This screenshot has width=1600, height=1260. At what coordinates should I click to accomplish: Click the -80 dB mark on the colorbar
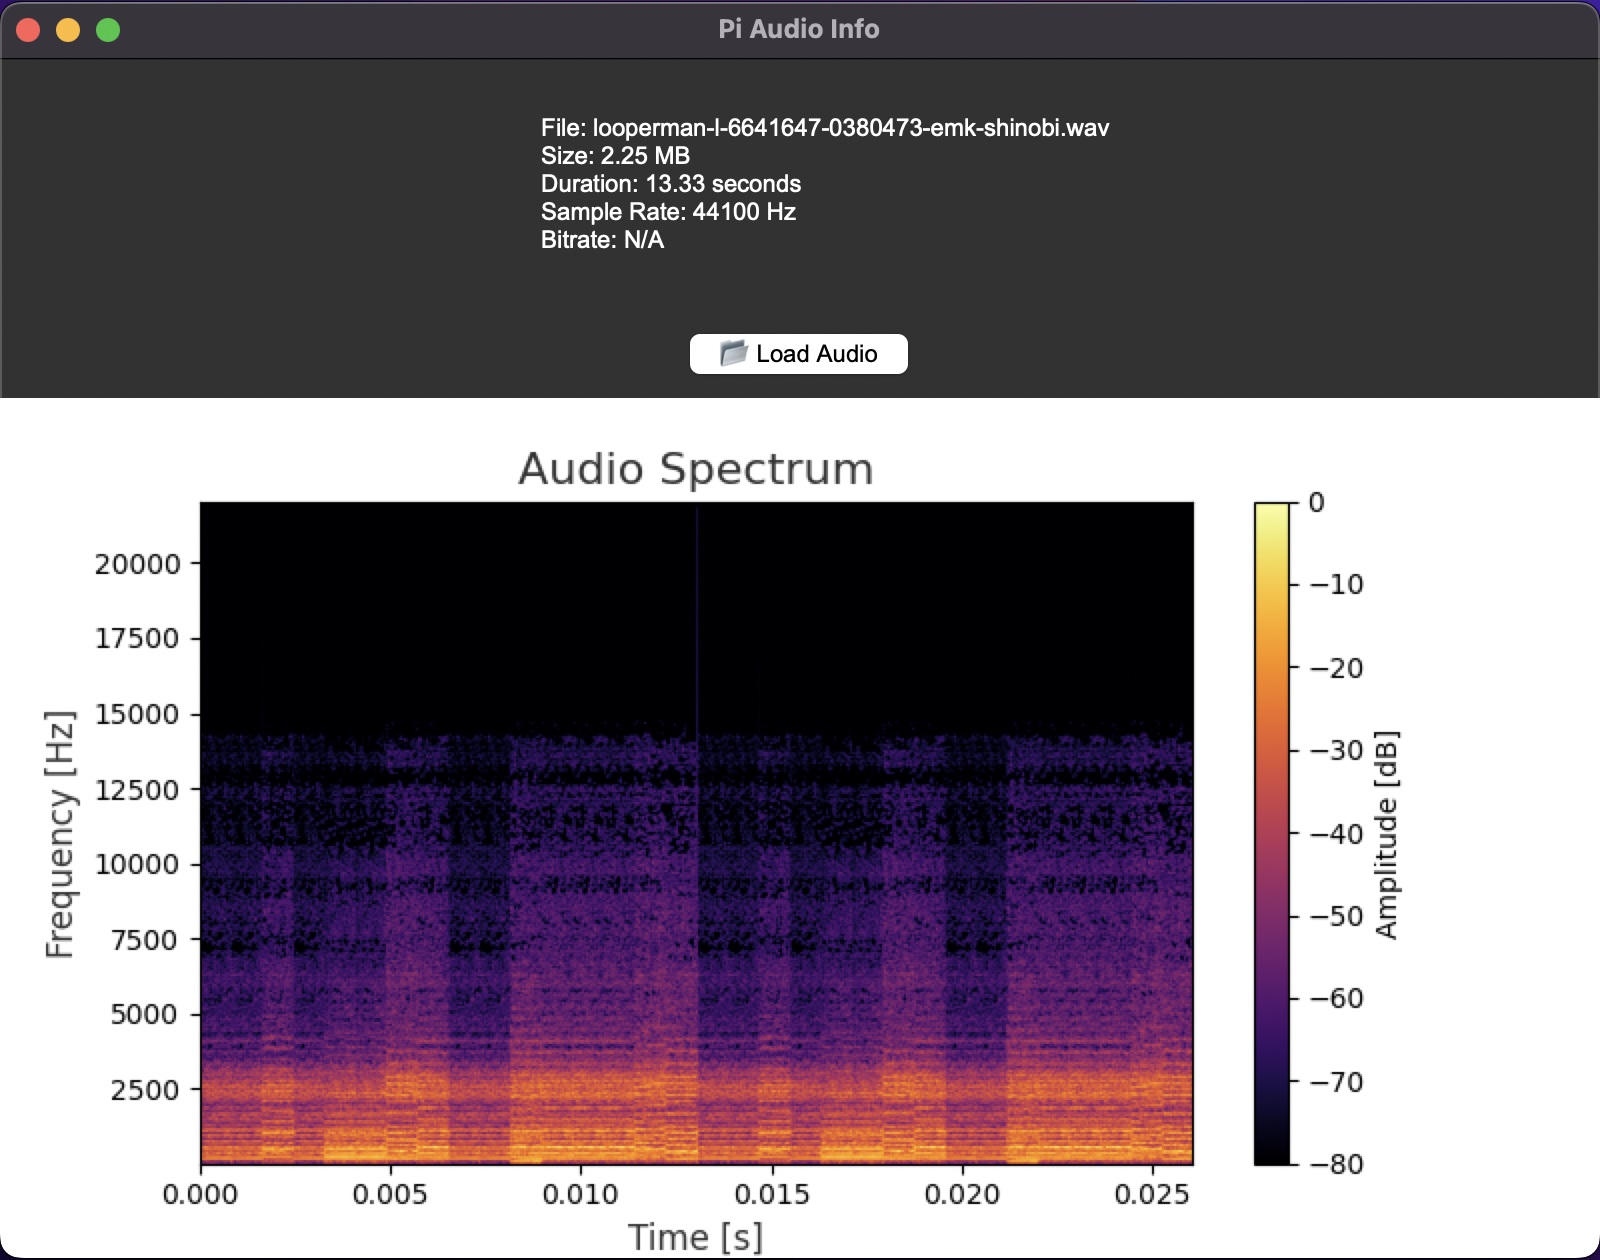pos(1336,1163)
